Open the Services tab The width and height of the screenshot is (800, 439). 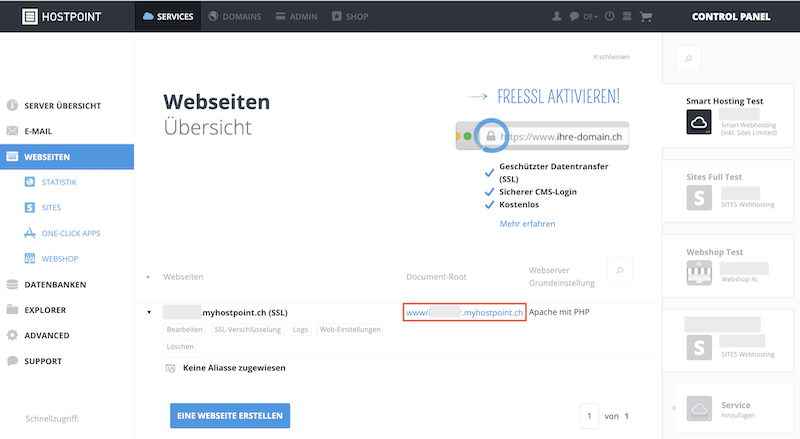[x=168, y=17]
